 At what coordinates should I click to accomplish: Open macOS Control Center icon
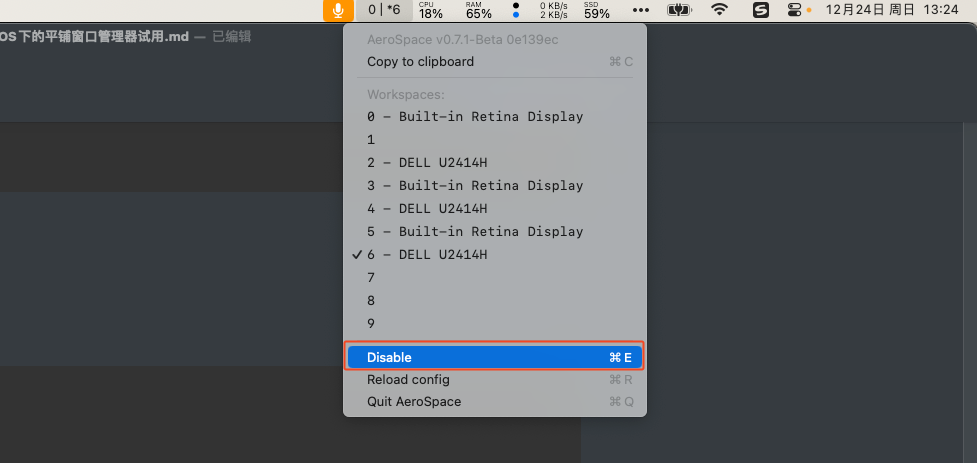pyautogui.click(x=795, y=10)
